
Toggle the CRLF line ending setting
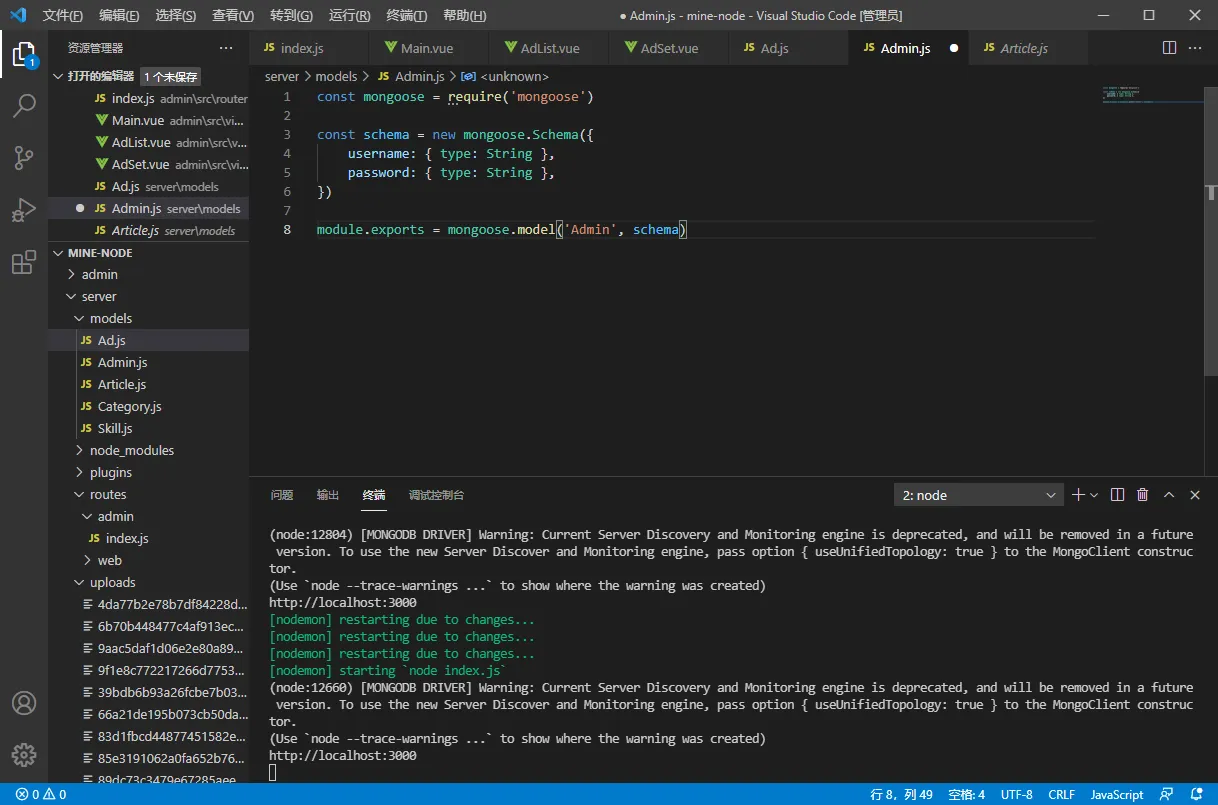tap(1061, 795)
